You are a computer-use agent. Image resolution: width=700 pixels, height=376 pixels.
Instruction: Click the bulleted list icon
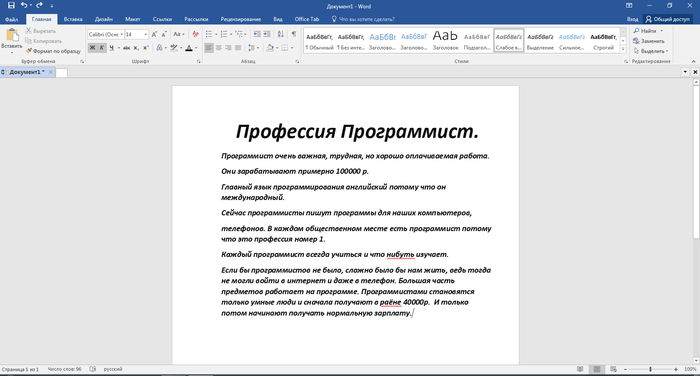pos(209,34)
